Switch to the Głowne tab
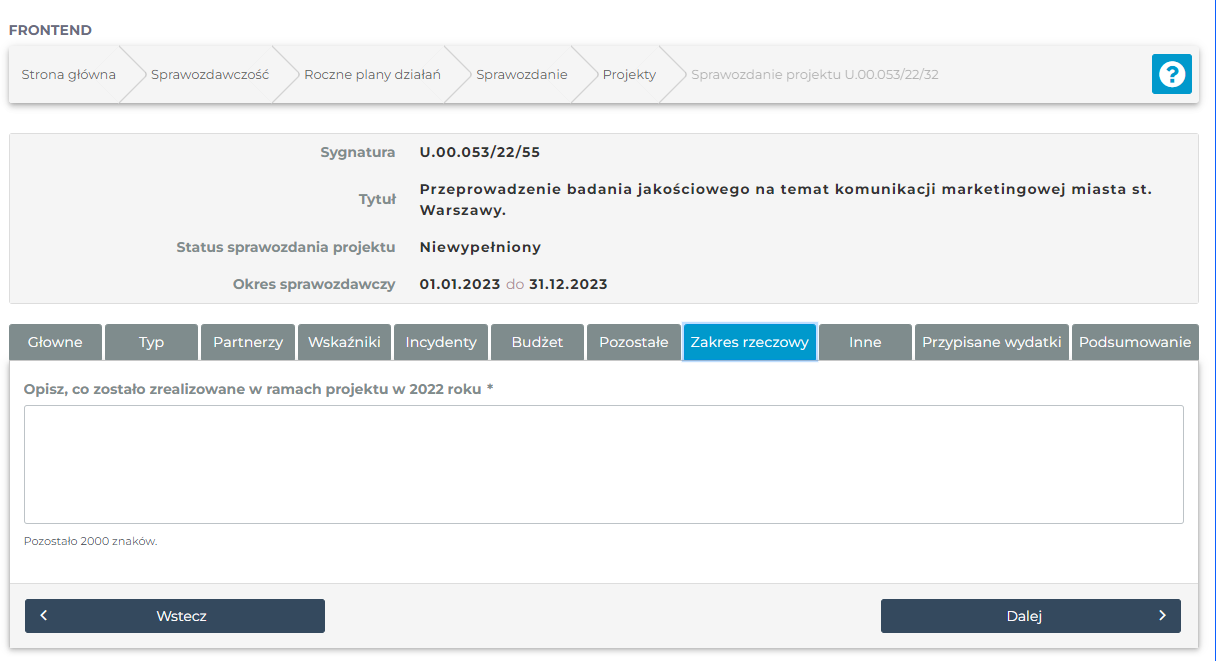The width and height of the screenshot is (1224, 661). [x=55, y=342]
